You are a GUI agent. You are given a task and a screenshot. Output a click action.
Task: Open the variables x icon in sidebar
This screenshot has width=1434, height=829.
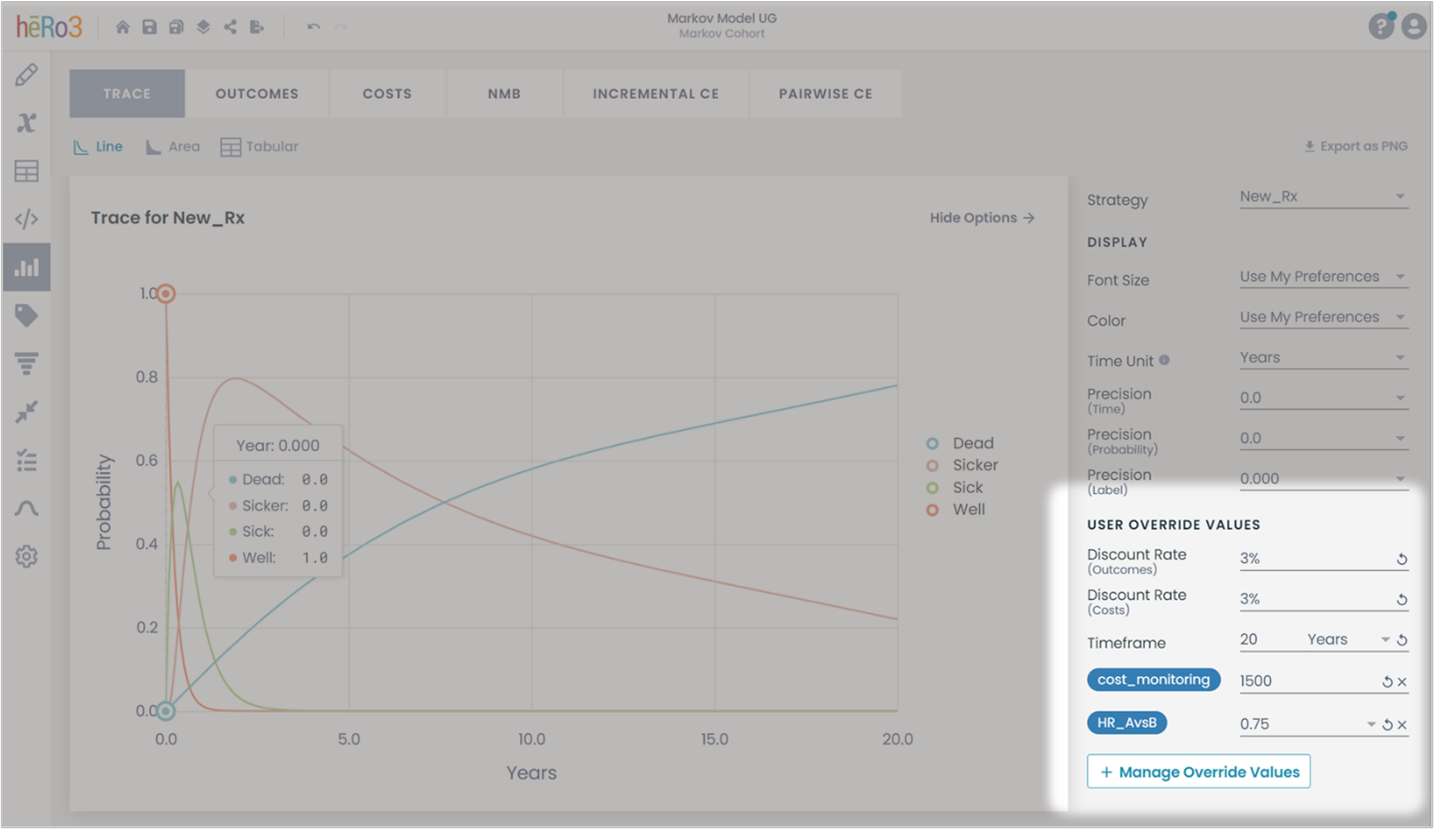point(27,123)
